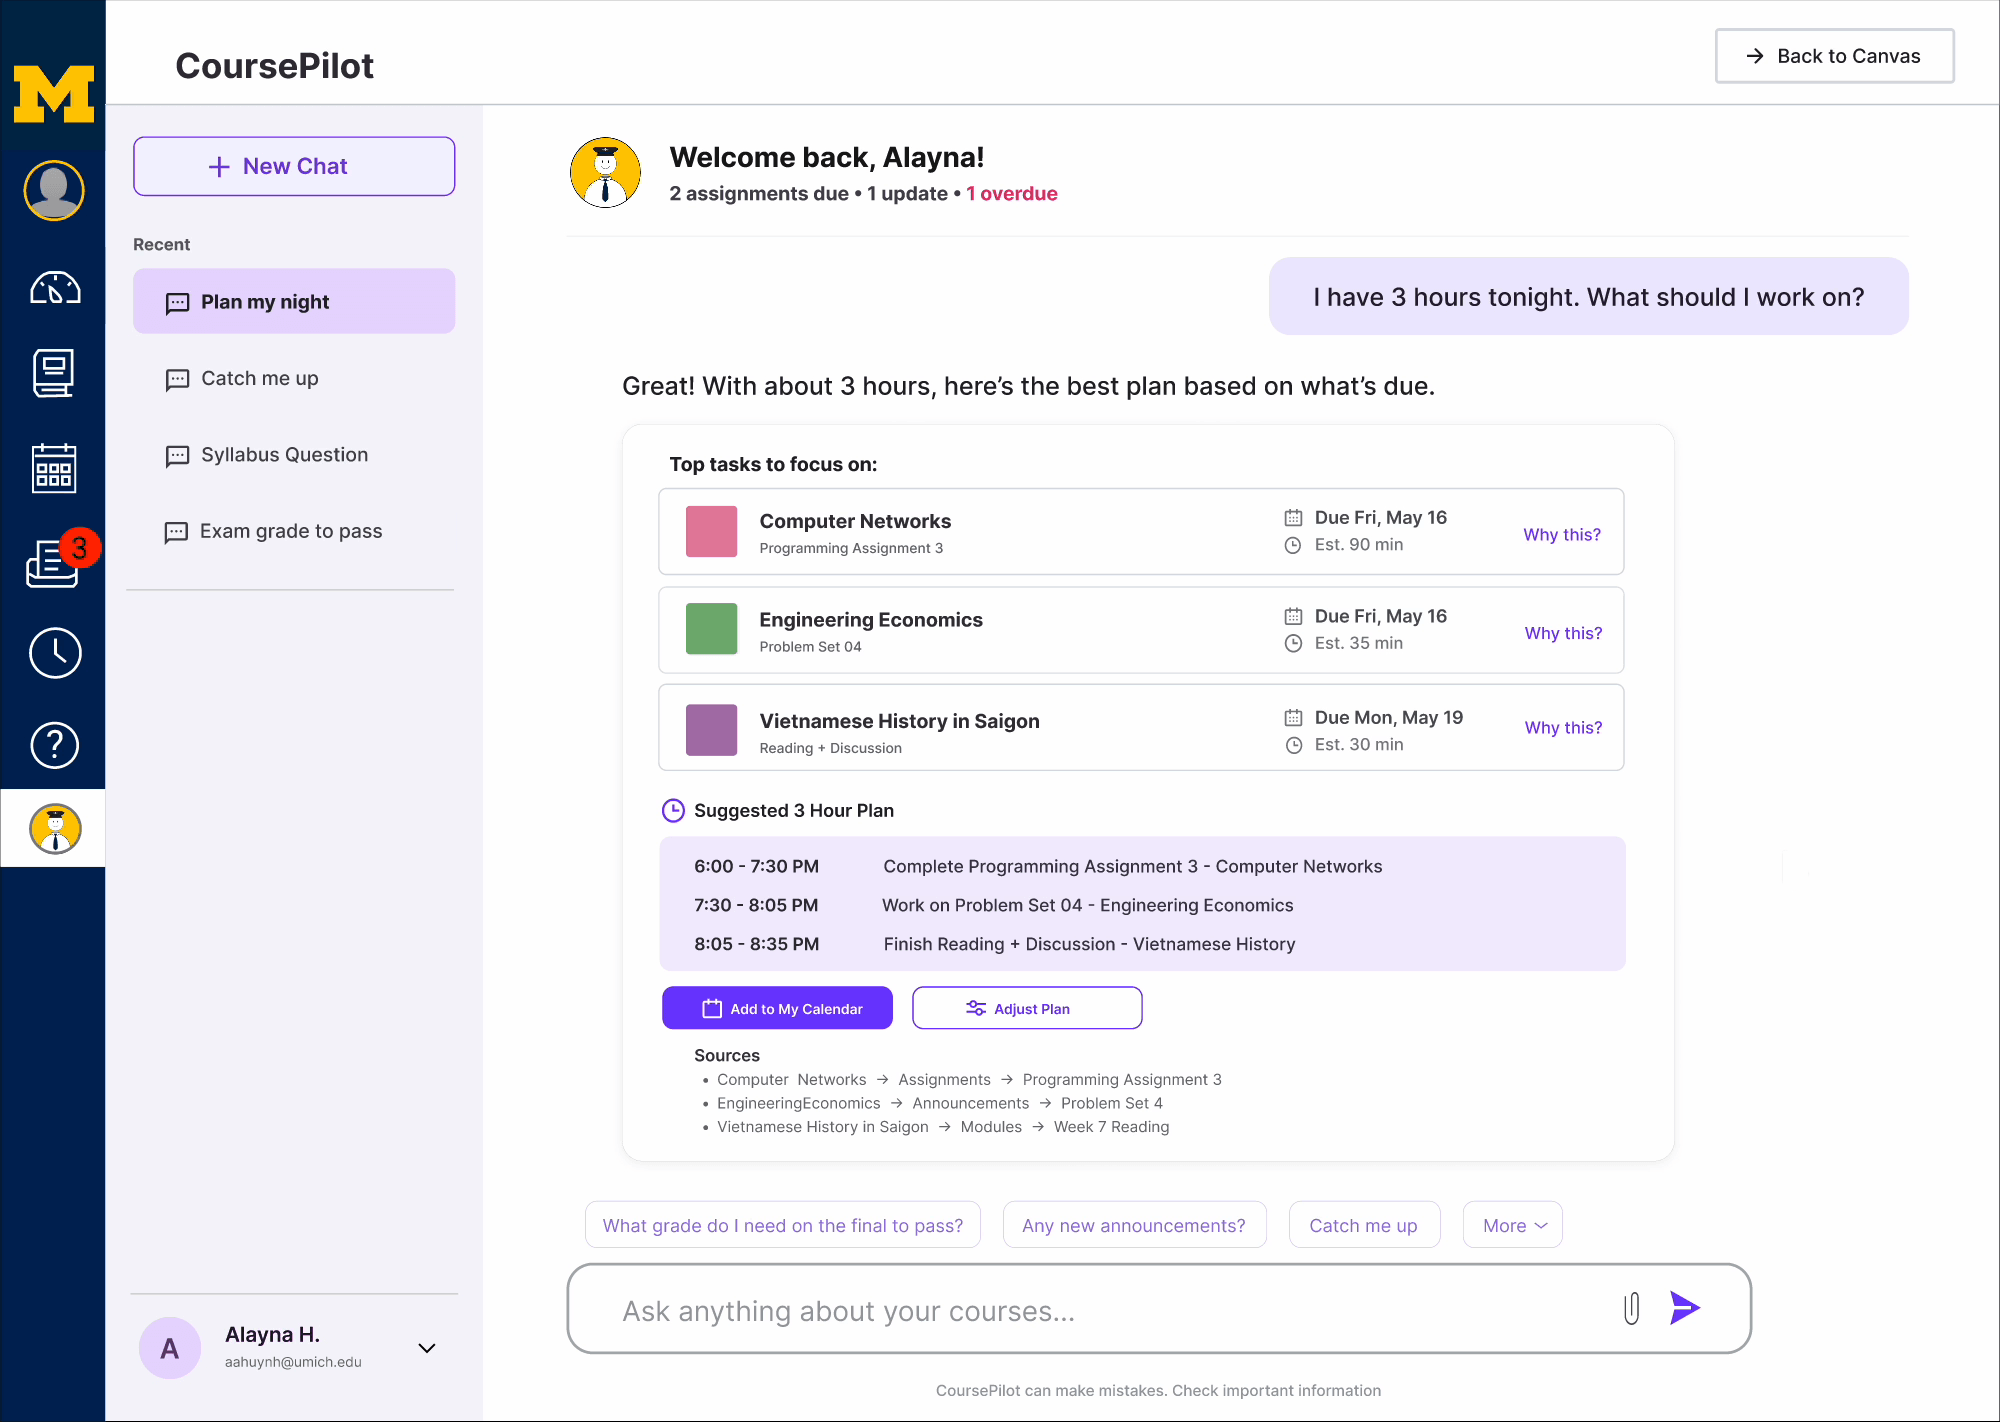The height and width of the screenshot is (1422, 2000).
Task: Click chat icon beside Syllabus Question
Action: 177,456
